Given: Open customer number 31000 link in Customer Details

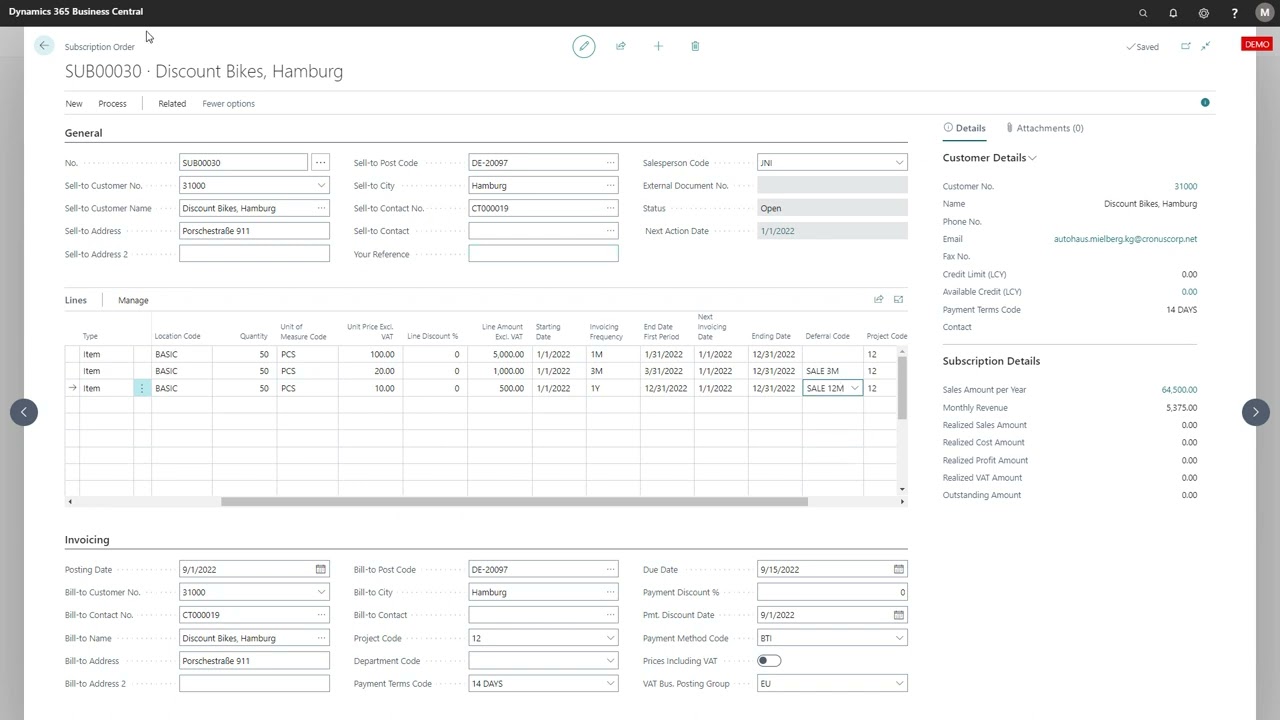Looking at the screenshot, I should point(1185,186).
